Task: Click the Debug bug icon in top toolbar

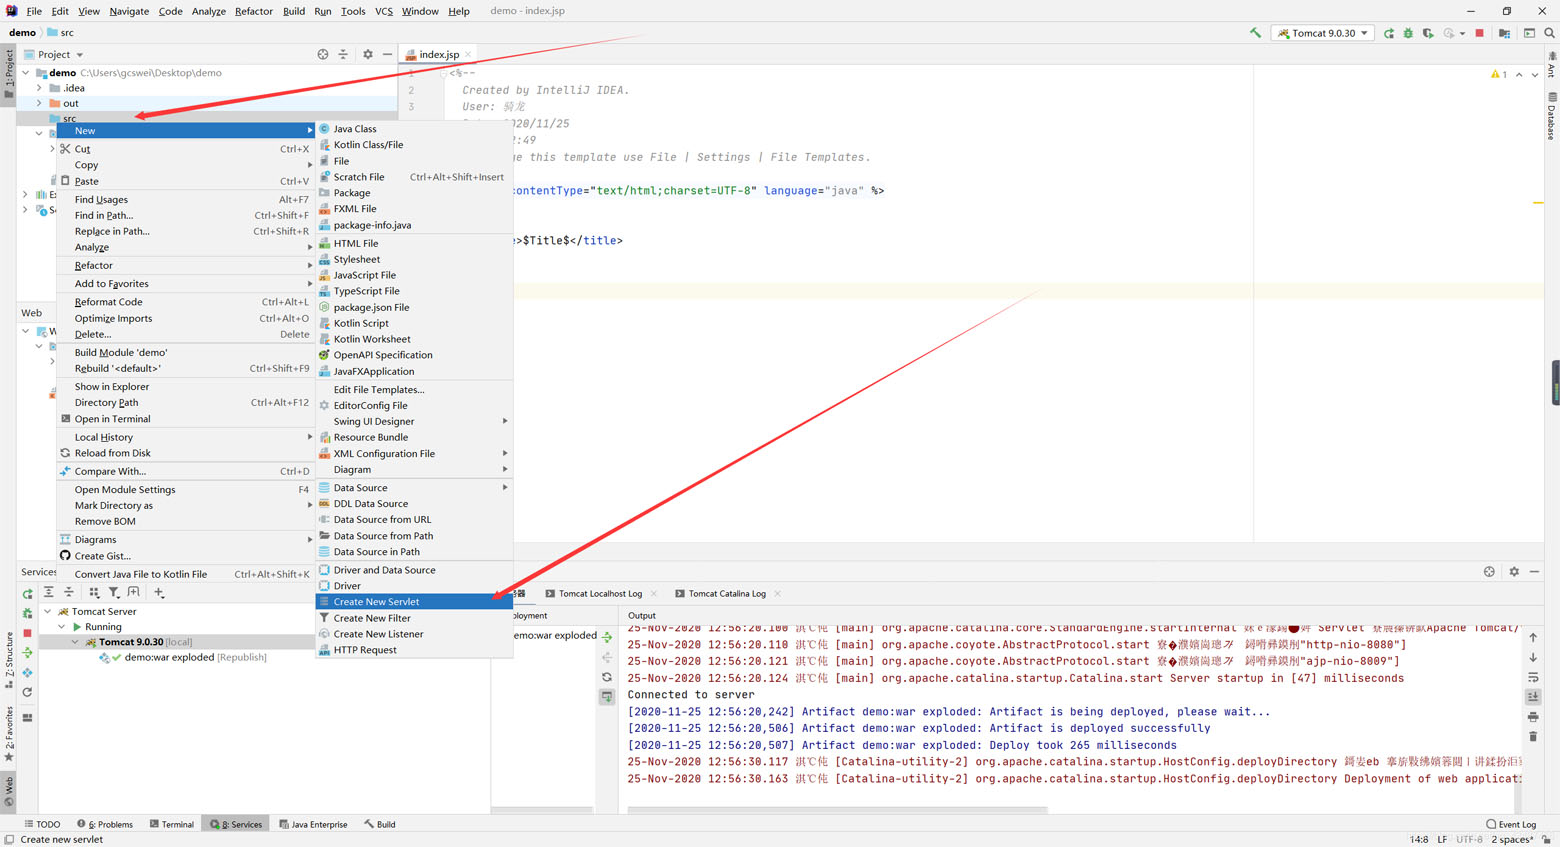Action: 1408,33
